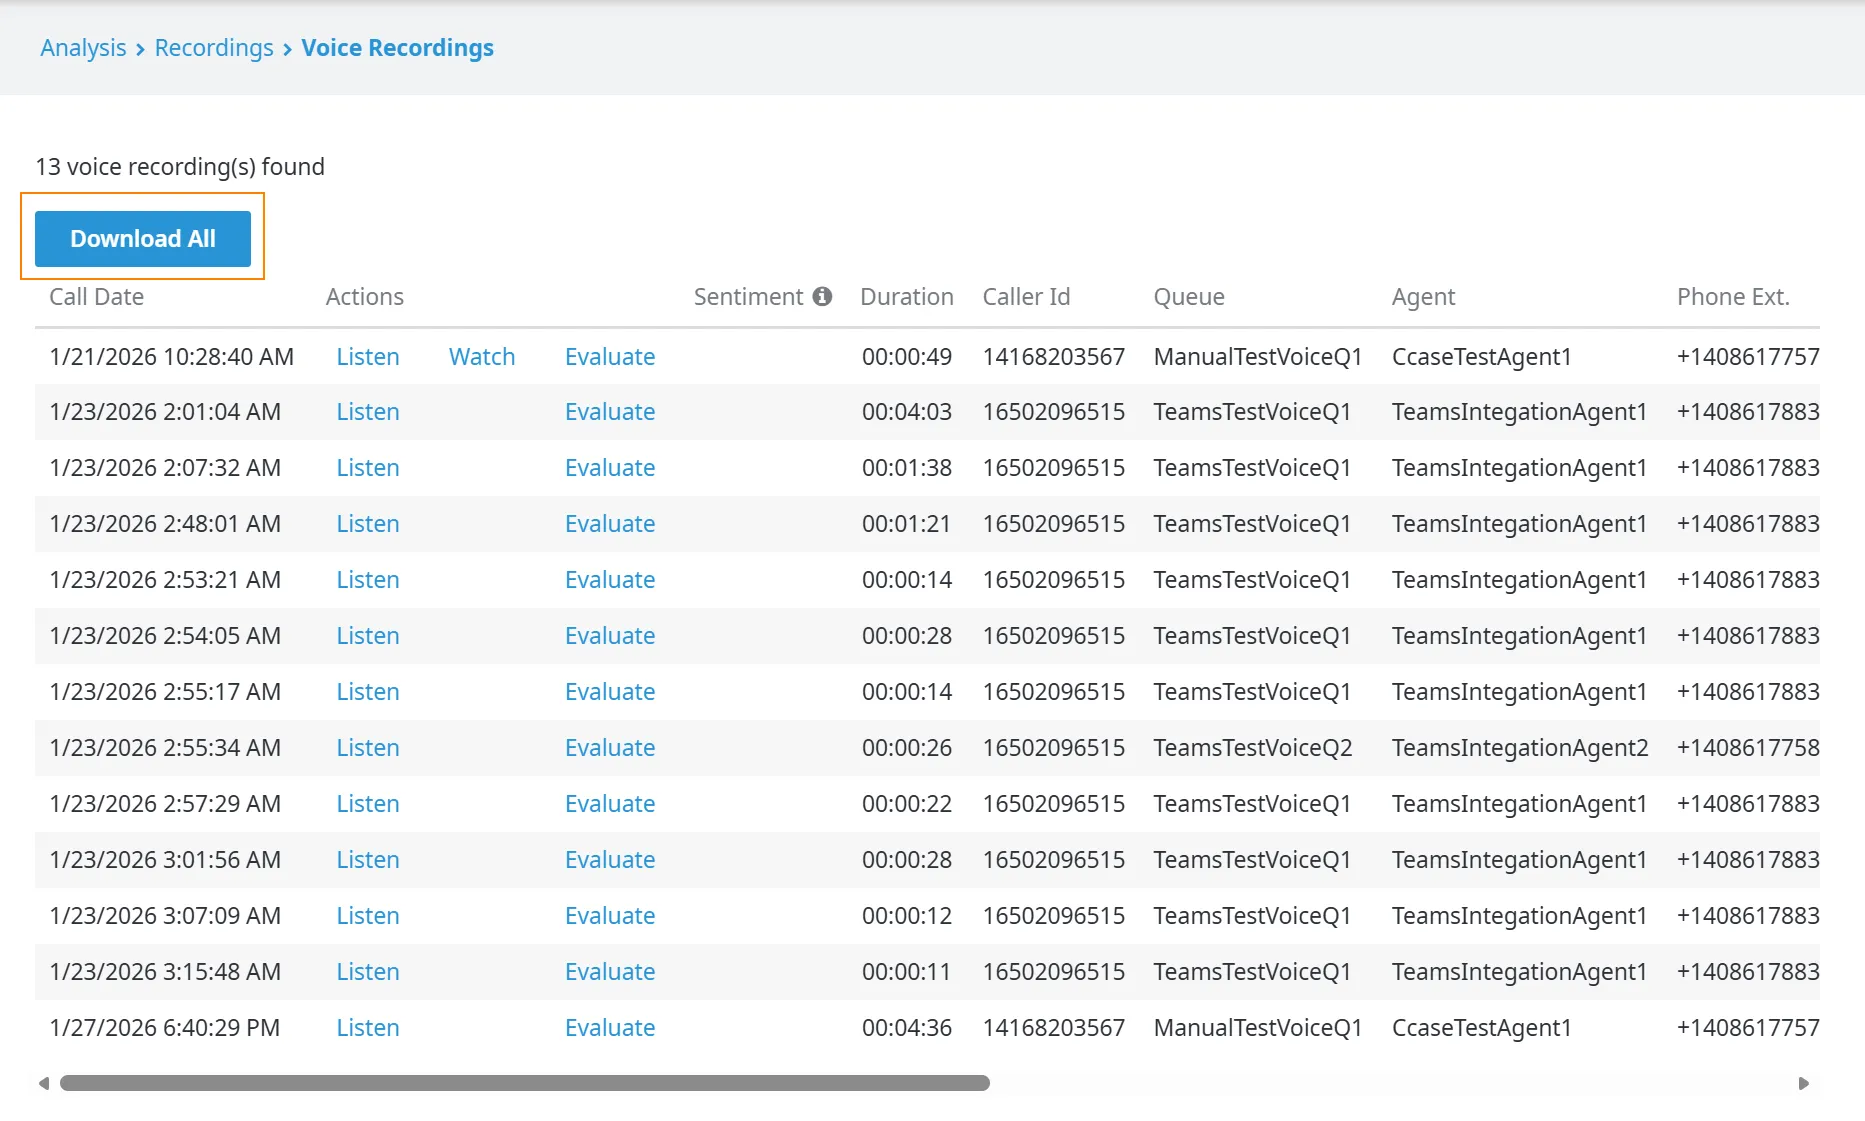The width and height of the screenshot is (1865, 1121).
Task: Evaluate the 1/27/2026 6:40:29 PM recording
Action: (x=610, y=1028)
